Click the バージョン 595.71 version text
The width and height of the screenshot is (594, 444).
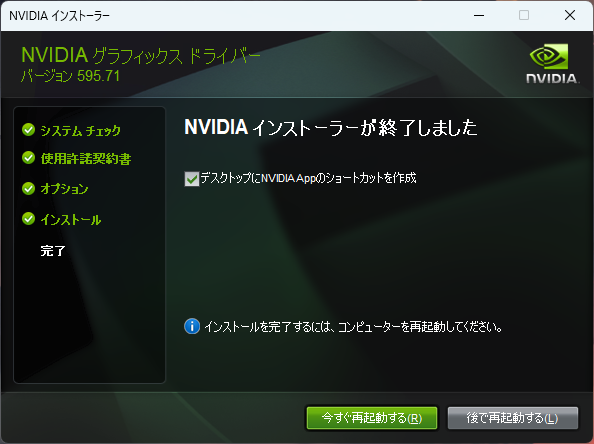click(x=70, y=76)
